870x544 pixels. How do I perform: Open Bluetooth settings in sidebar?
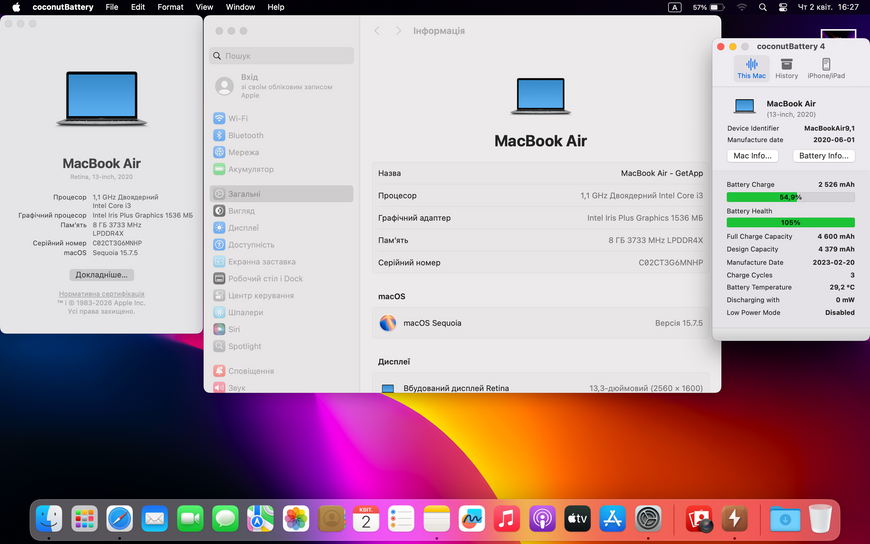[281, 135]
